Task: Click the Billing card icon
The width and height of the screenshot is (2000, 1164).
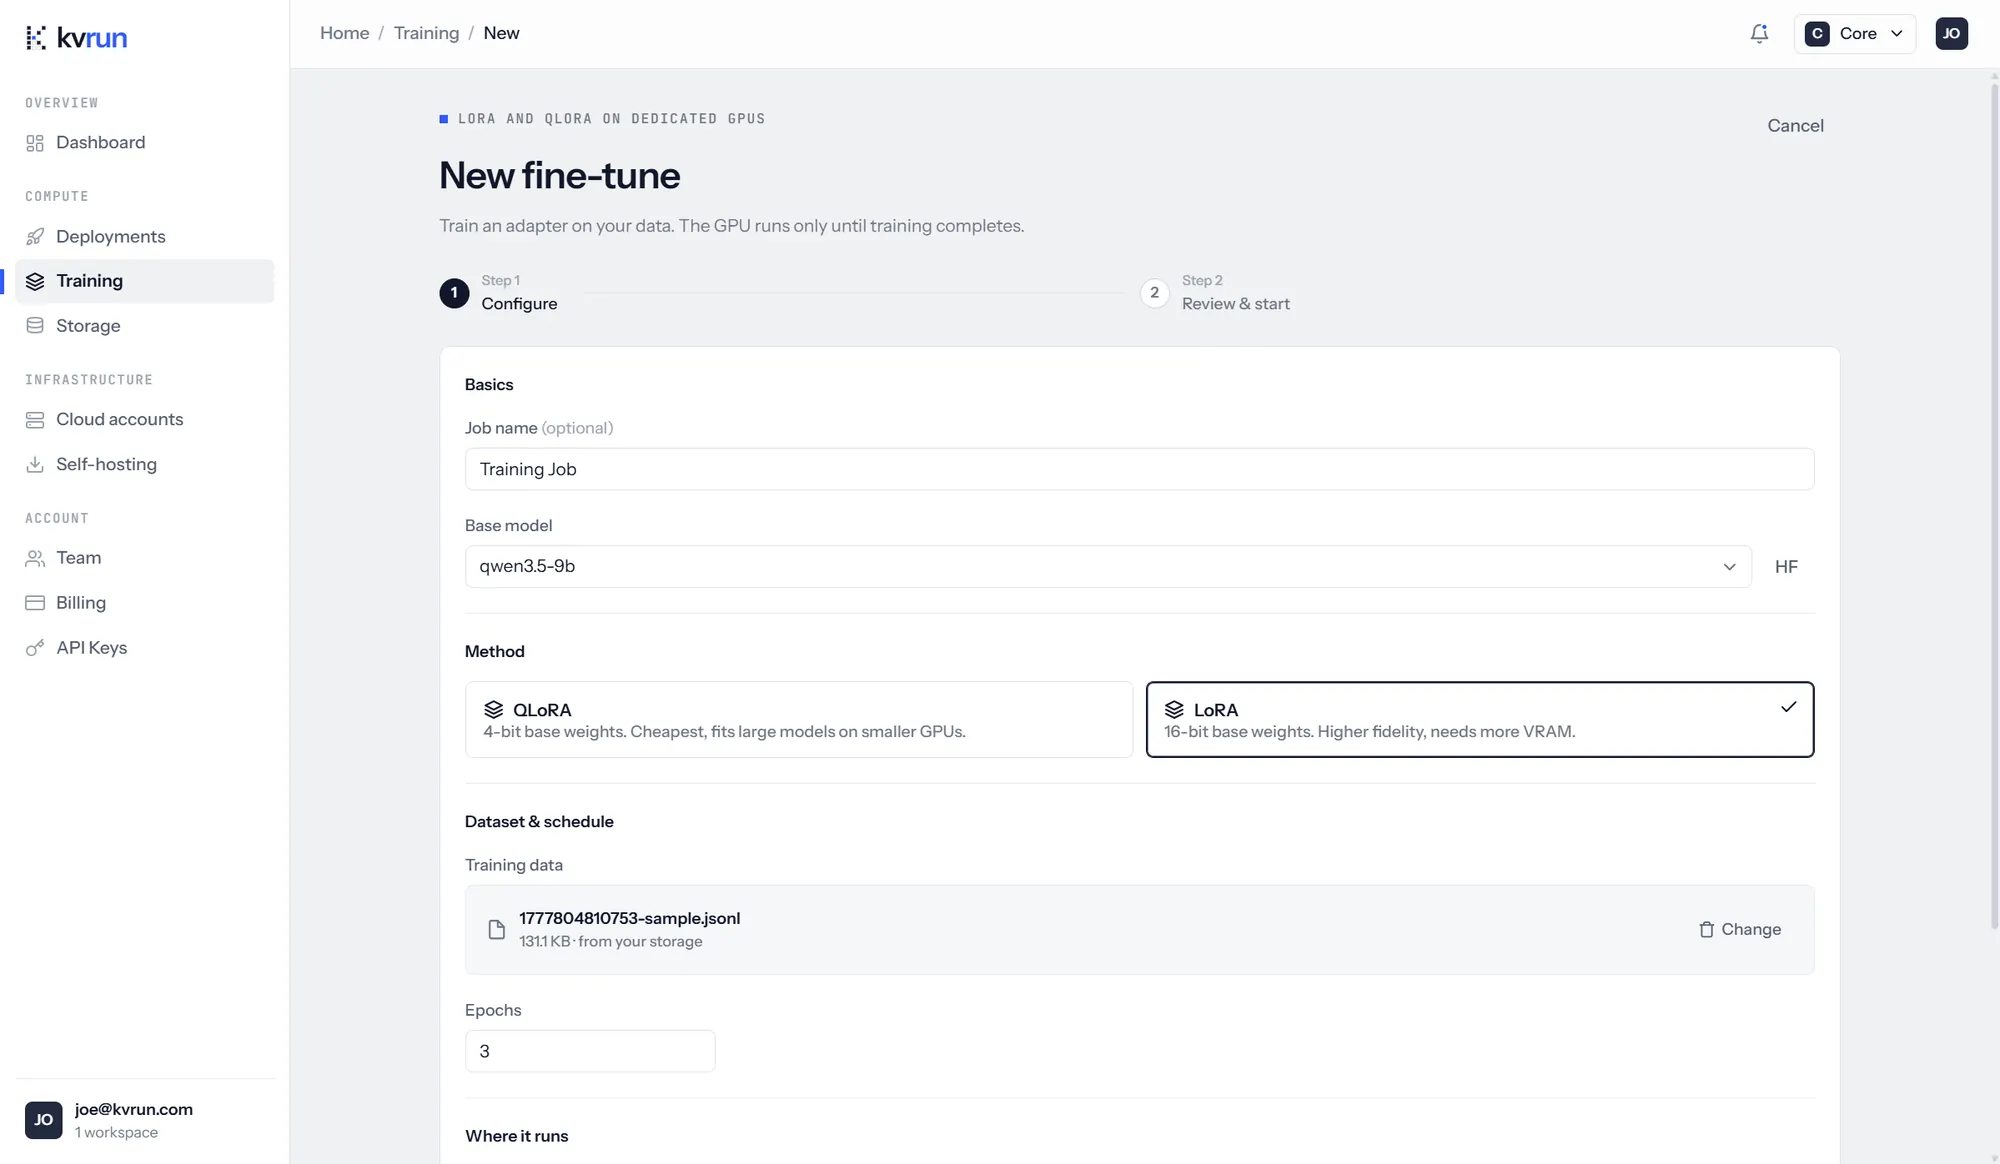Action: tap(35, 603)
